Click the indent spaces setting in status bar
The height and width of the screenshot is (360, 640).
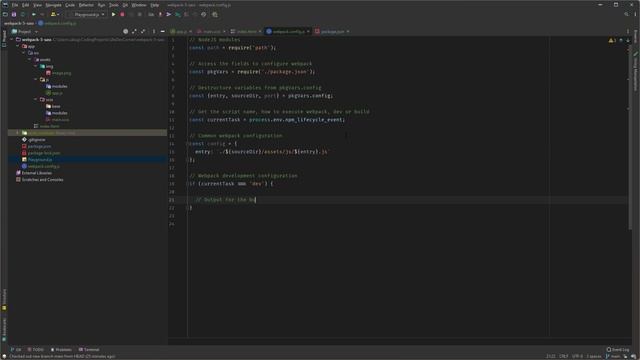click(594, 356)
